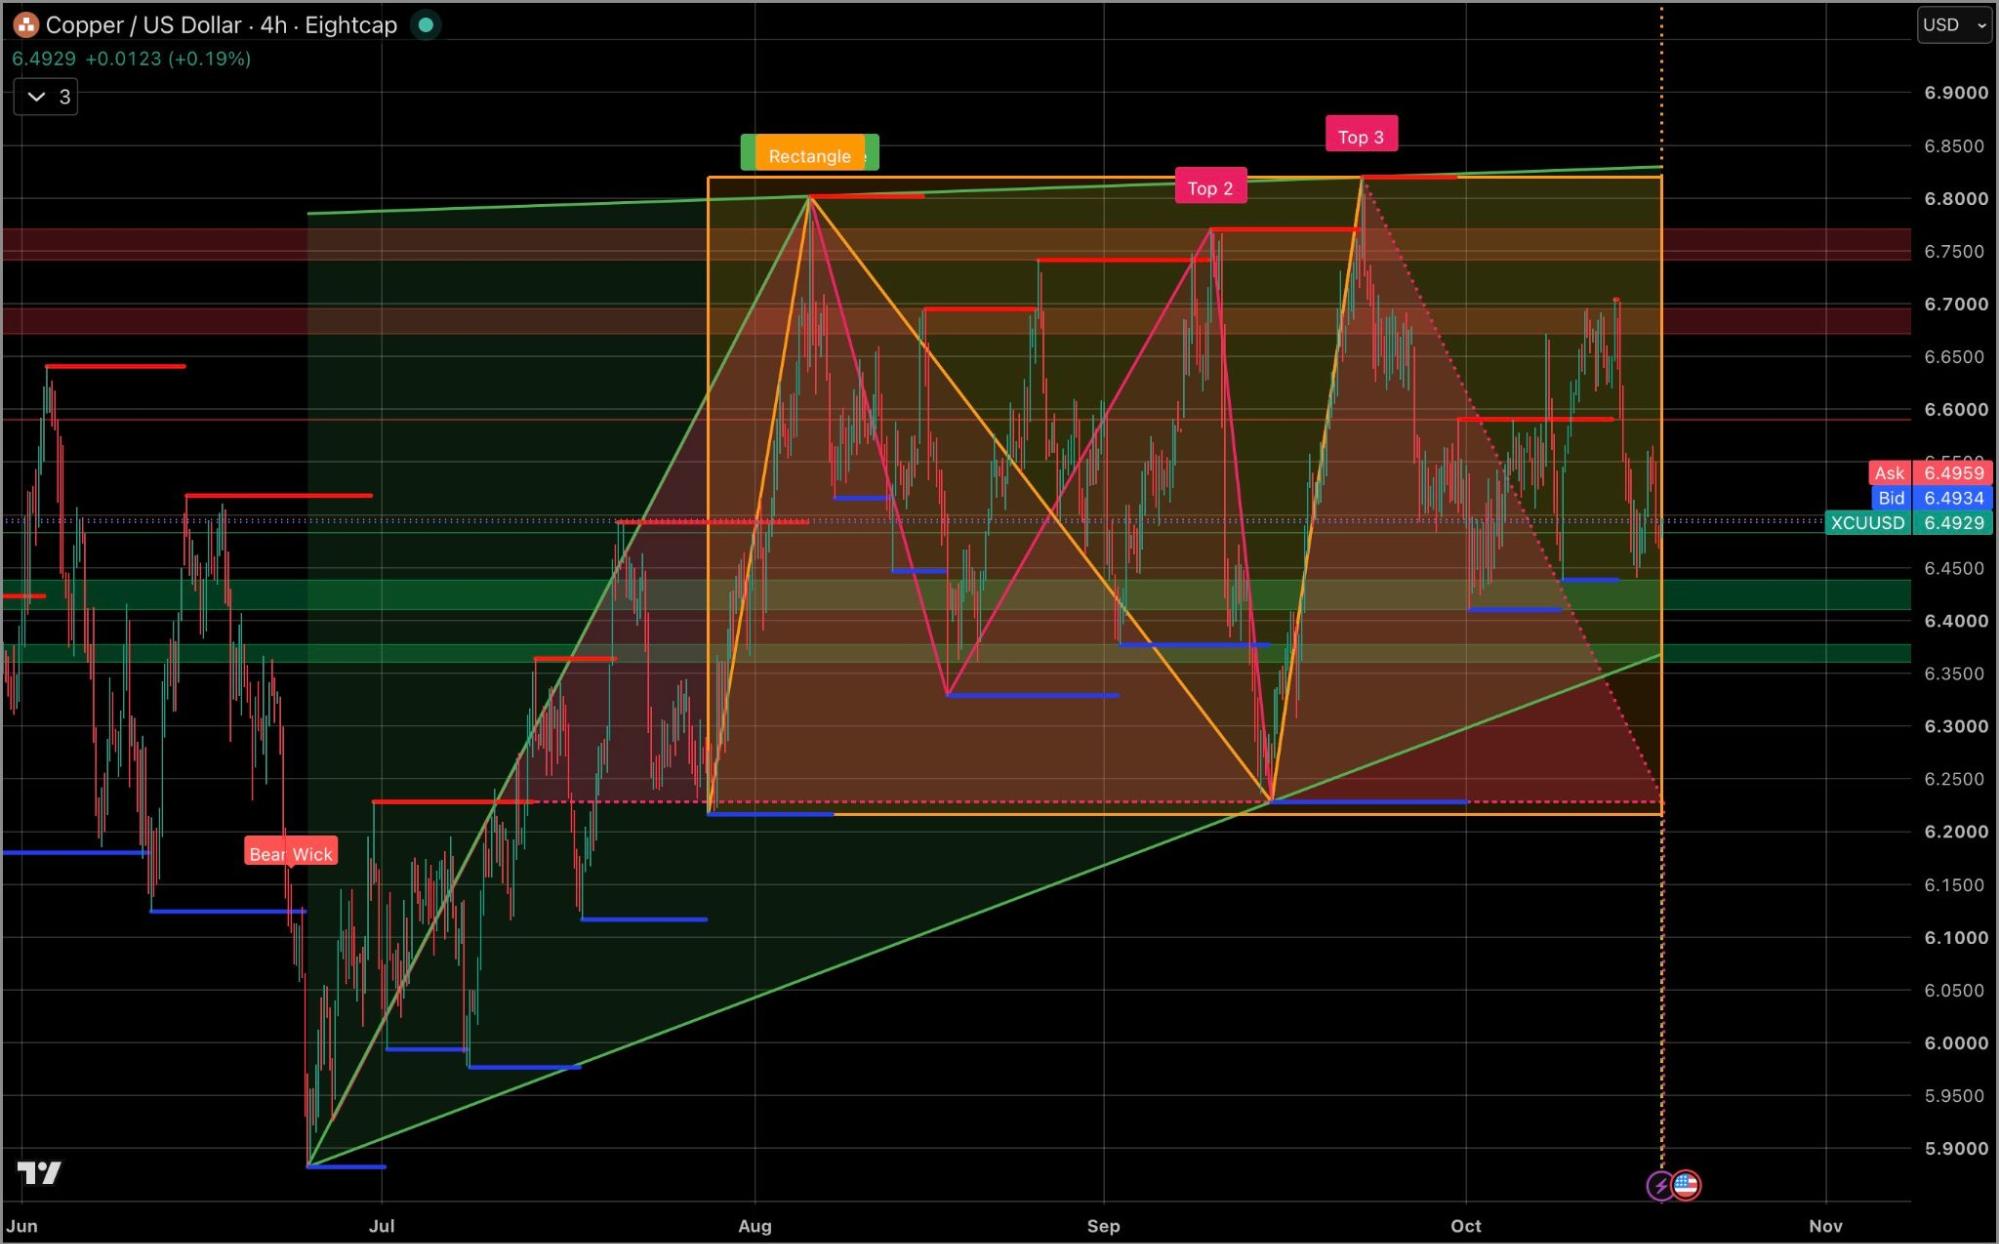Click the XCUUSD price tag
This screenshot has width=1999, height=1244.
point(1910,523)
